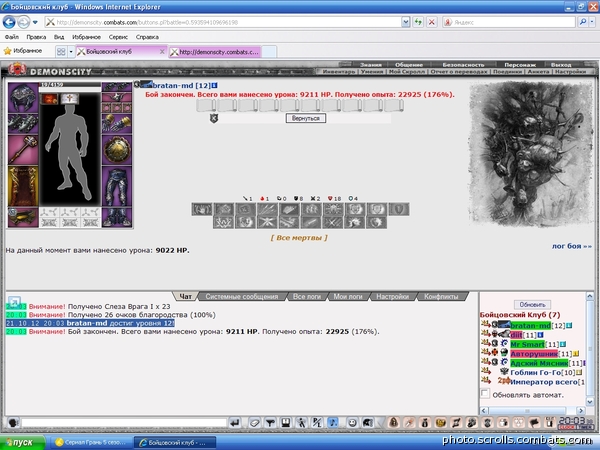Click player Гоблин Го-Го in the list
600x450 pixels.
coord(535,372)
